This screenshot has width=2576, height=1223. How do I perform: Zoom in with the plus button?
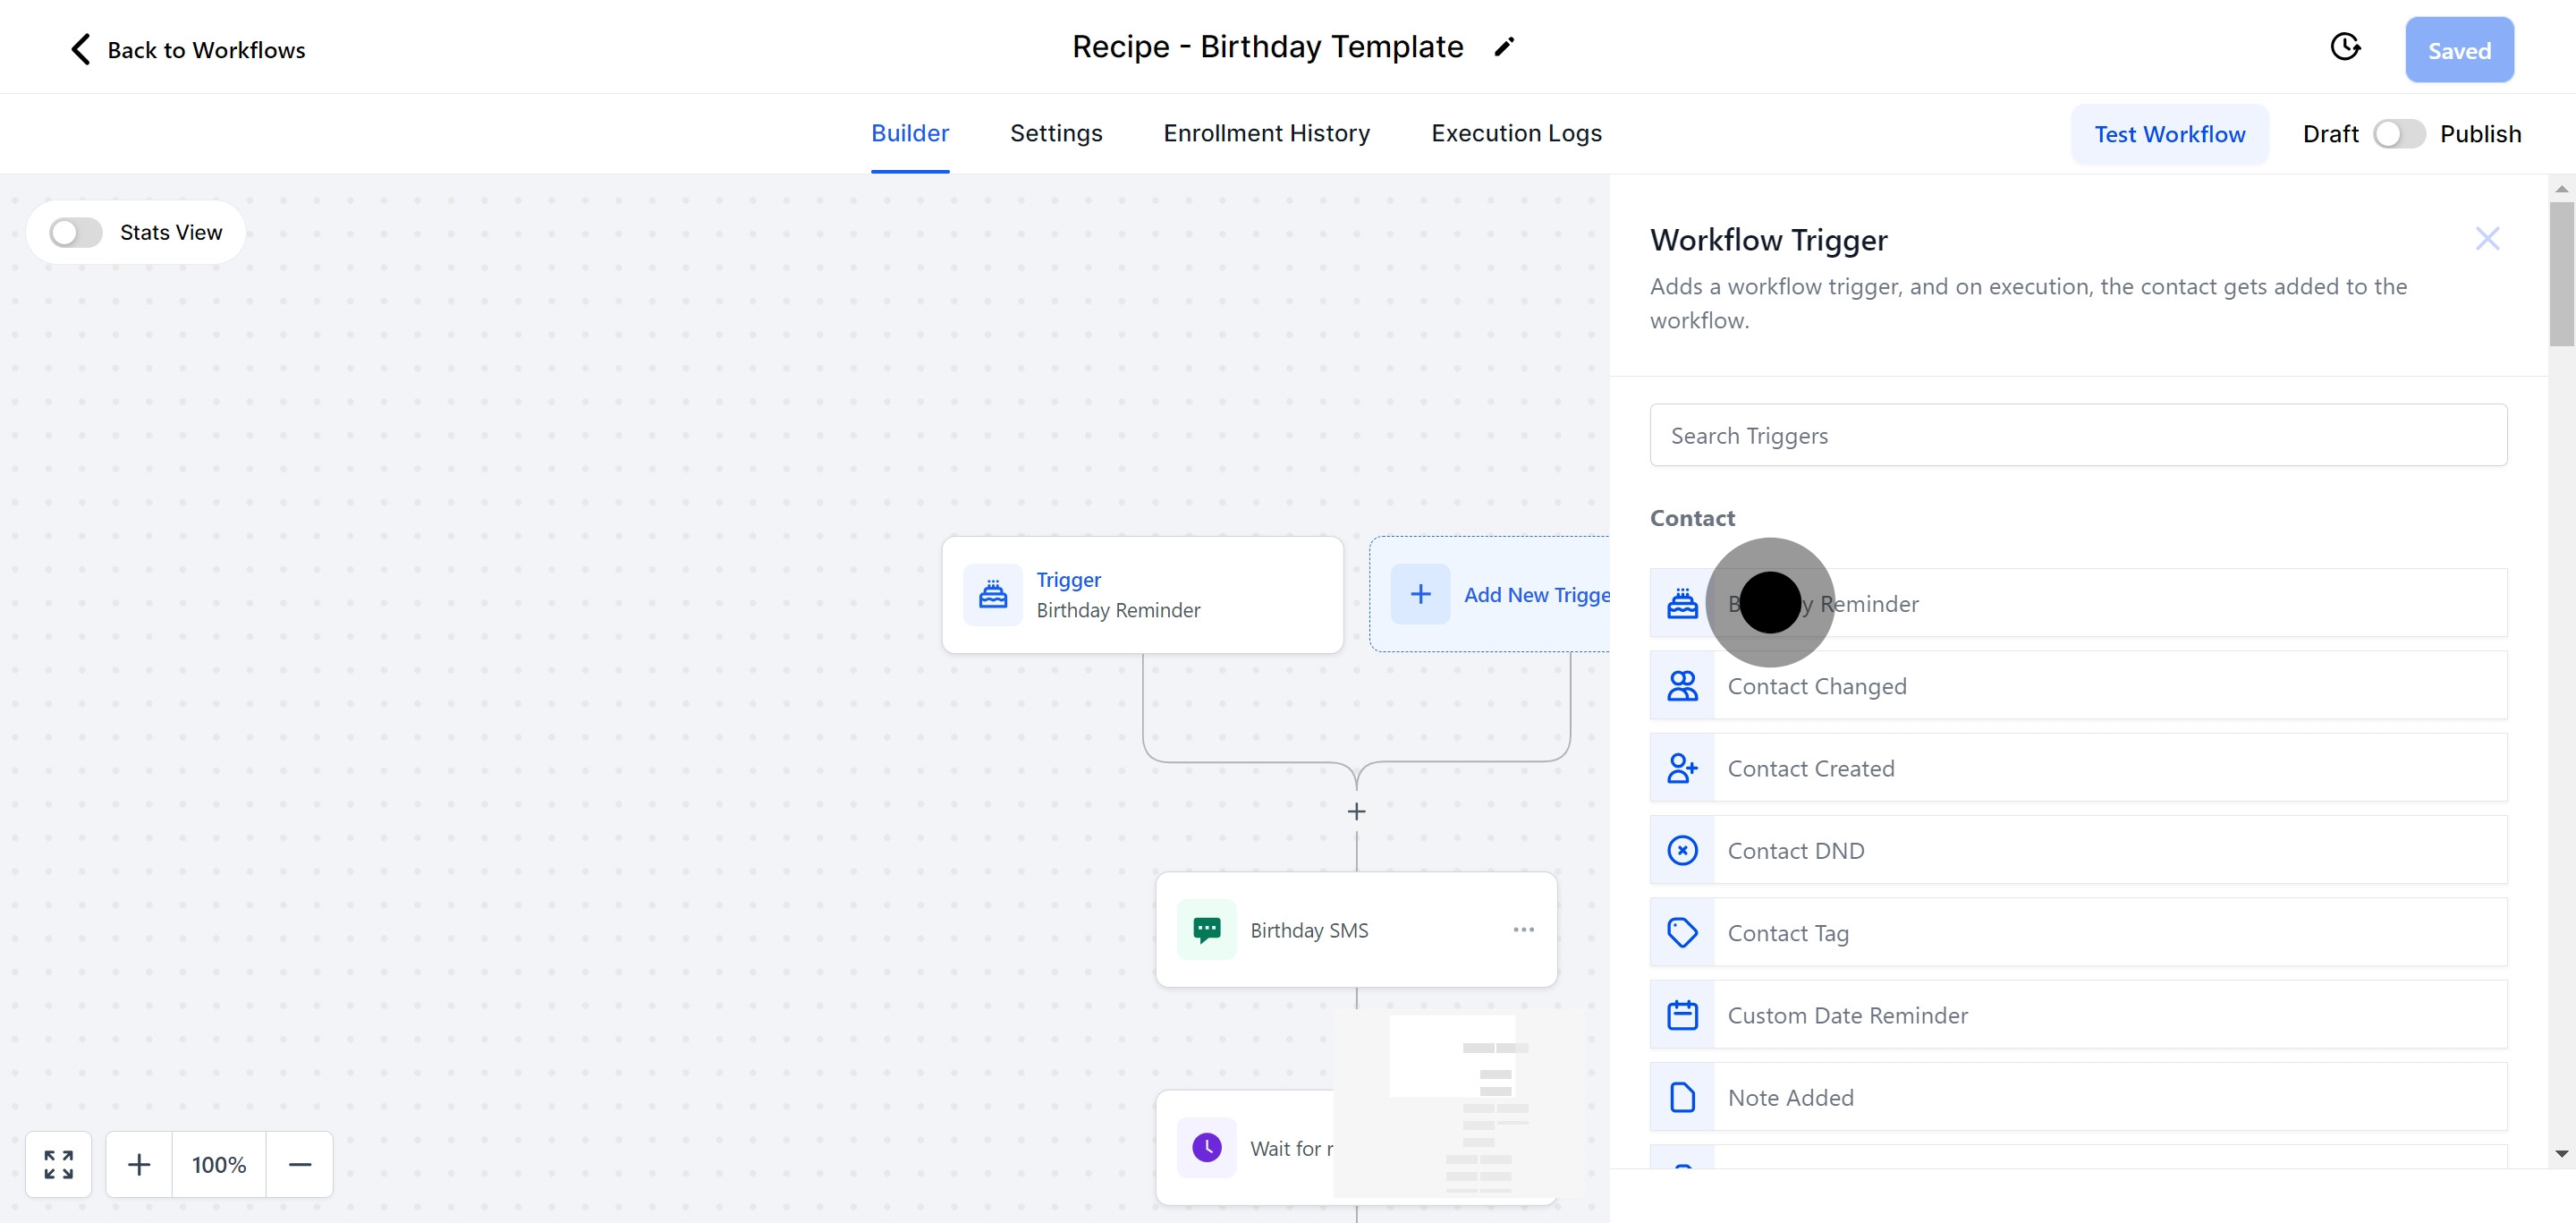[x=139, y=1164]
